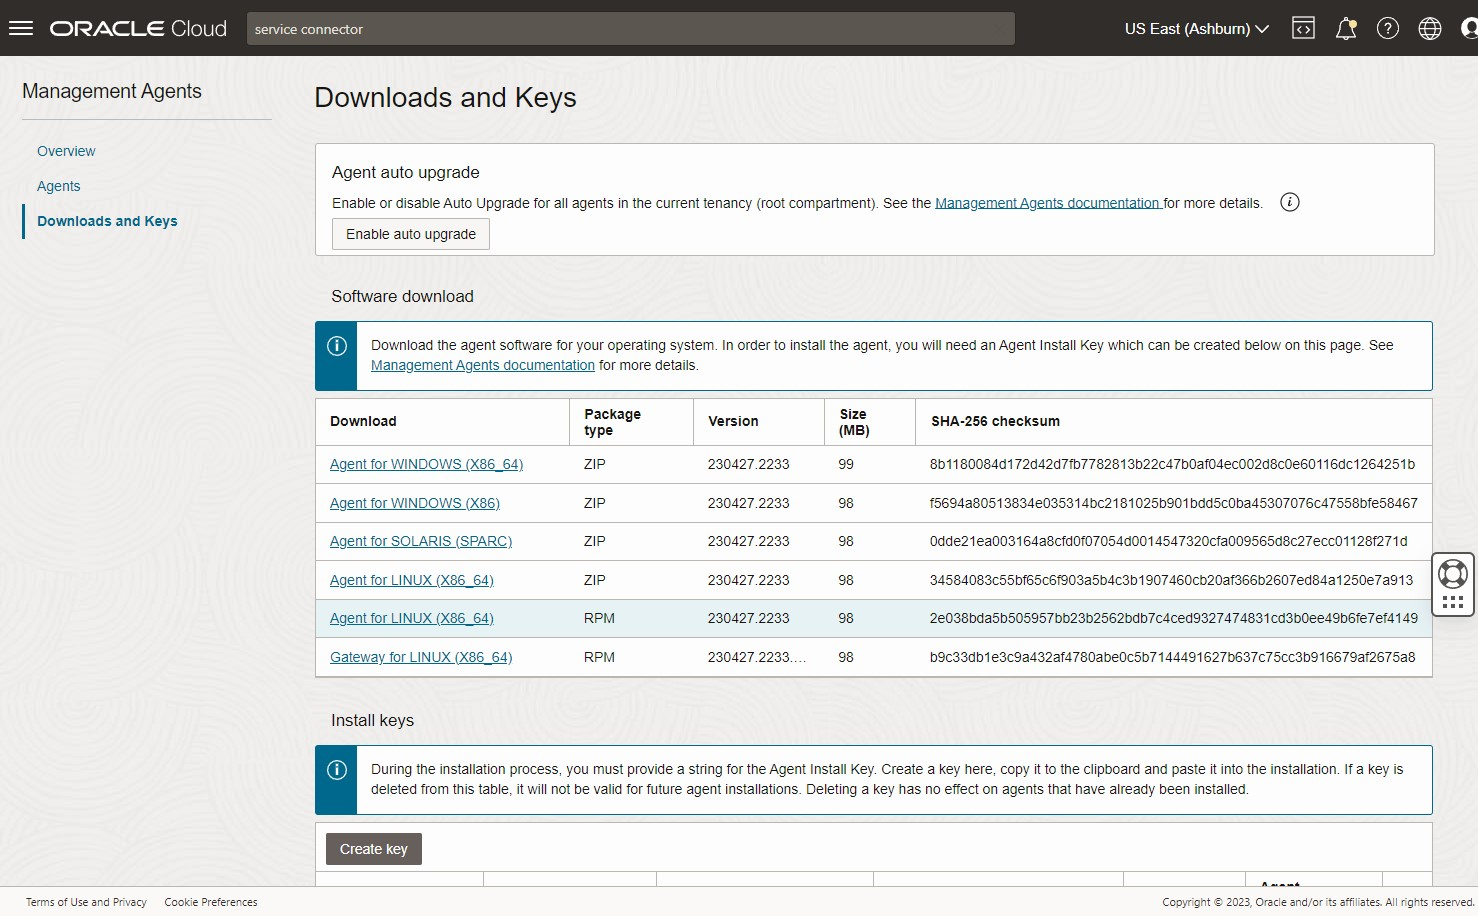This screenshot has height=916, width=1478.
Task: Download Gateway for LINUX (X86_64) RPM
Action: (421, 657)
